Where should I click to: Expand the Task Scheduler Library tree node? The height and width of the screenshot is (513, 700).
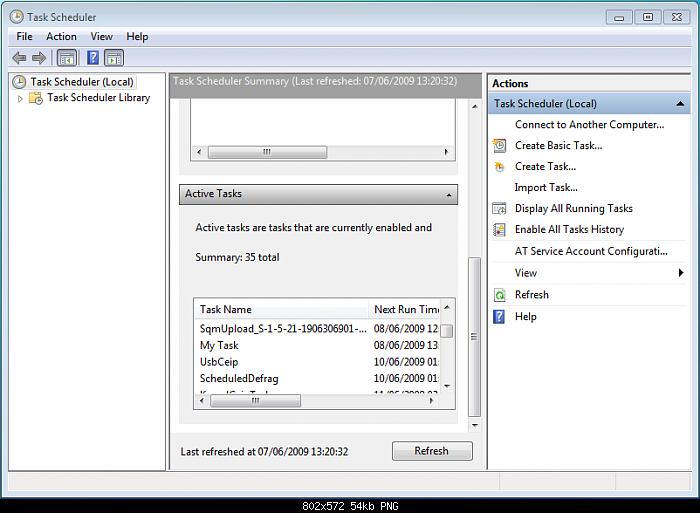coord(20,98)
